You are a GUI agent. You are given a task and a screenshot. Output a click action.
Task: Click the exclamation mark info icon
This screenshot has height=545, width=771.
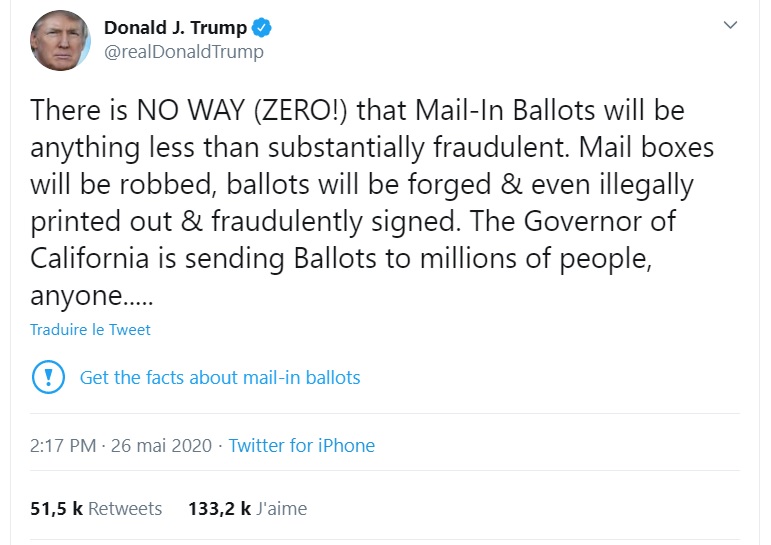coord(47,378)
